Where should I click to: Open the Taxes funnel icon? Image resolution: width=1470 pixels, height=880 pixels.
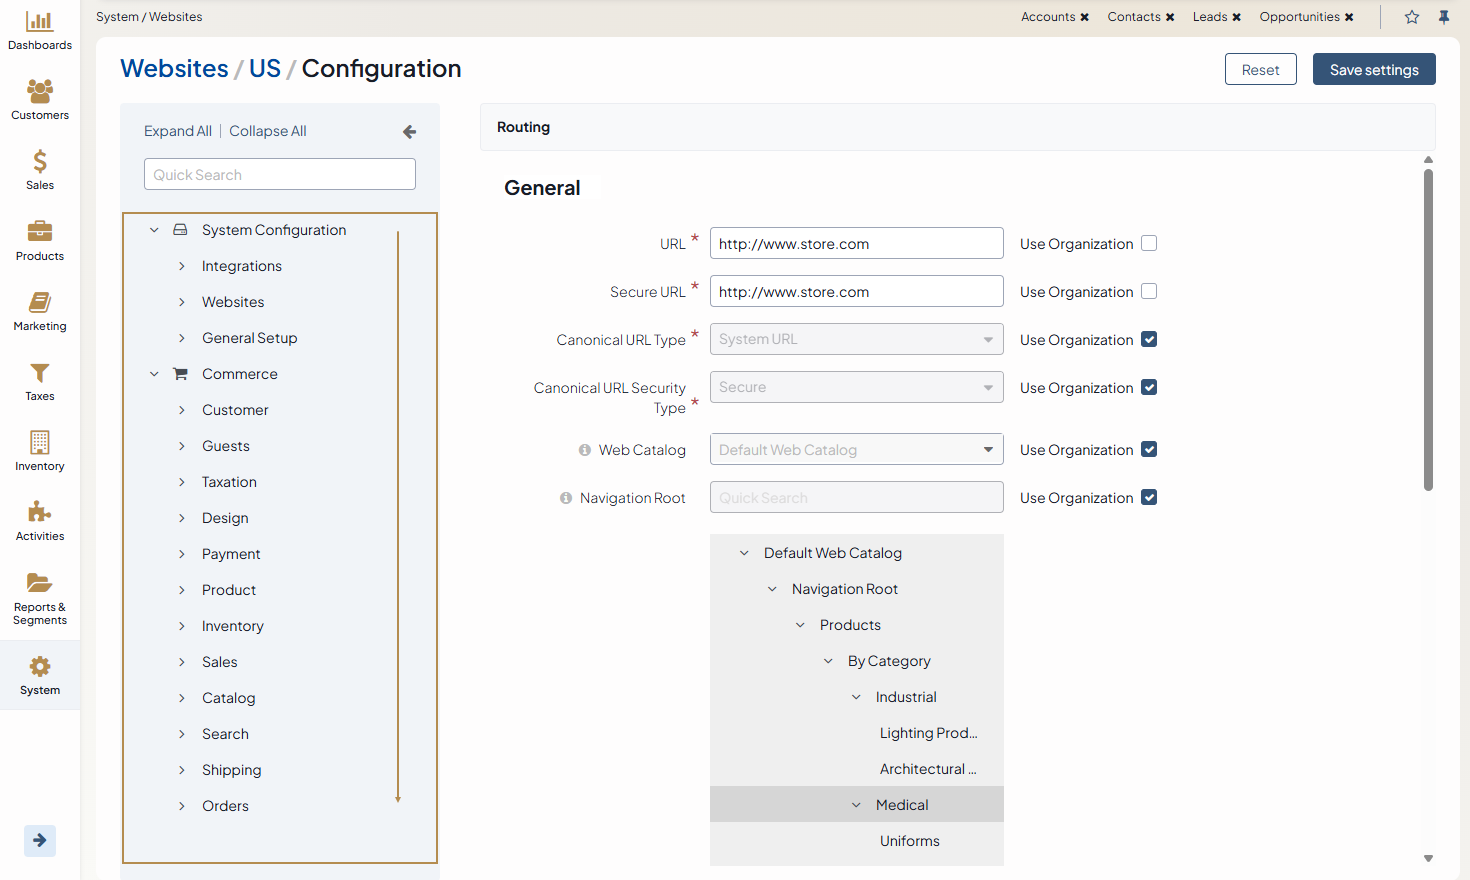(40, 373)
